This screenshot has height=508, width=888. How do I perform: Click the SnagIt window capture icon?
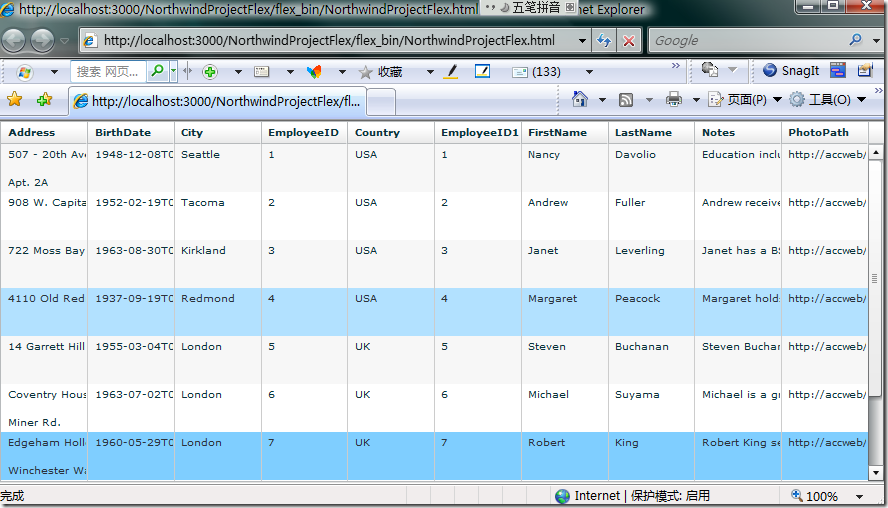click(x=838, y=70)
